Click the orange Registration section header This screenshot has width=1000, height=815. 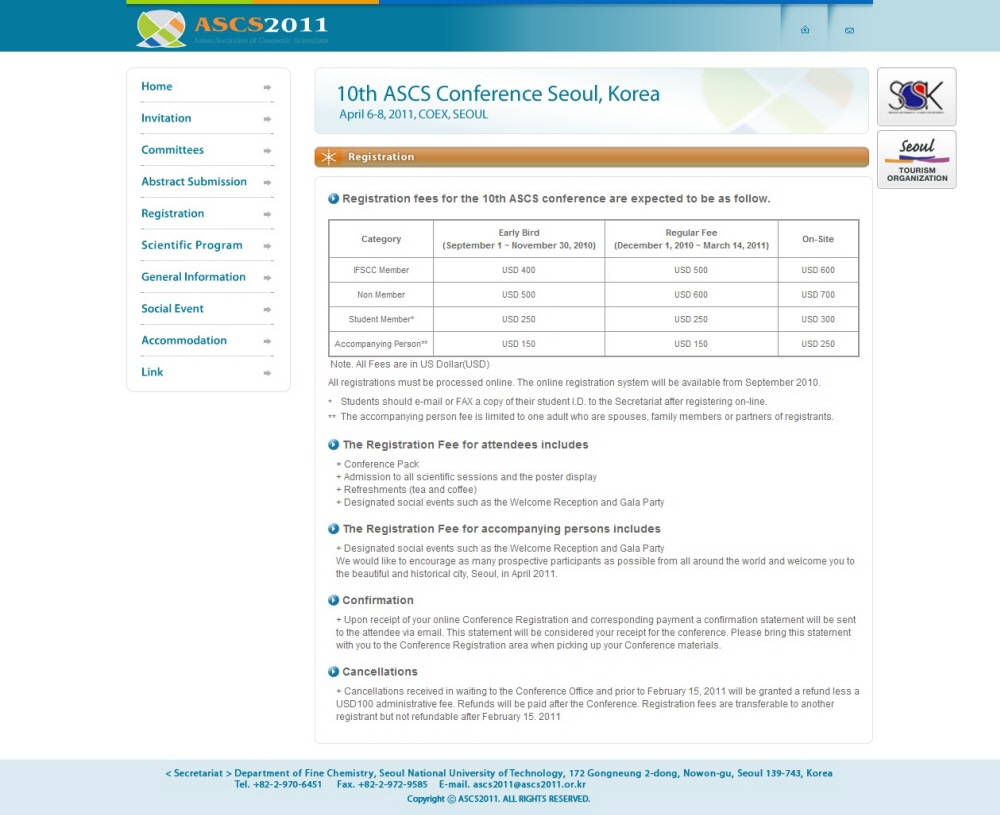591,157
